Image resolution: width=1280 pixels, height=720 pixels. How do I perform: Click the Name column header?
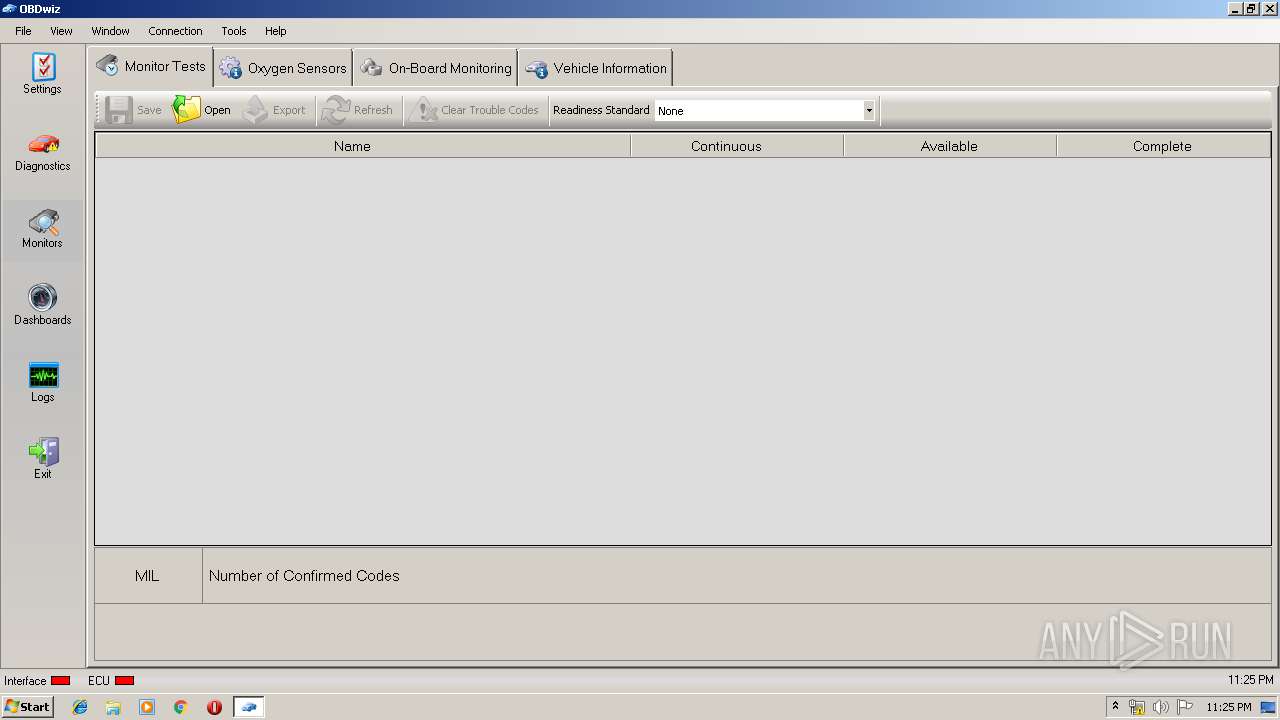[363, 146]
